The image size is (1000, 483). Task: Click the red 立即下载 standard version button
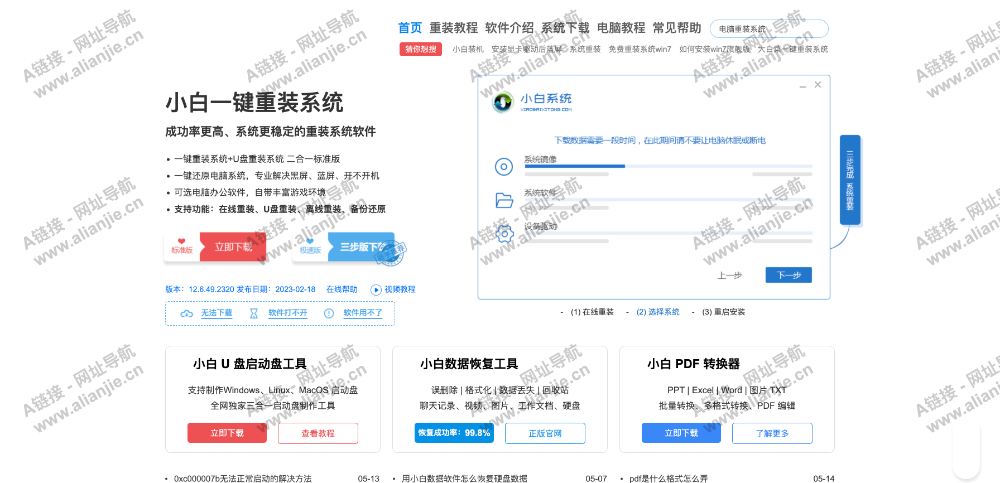233,247
